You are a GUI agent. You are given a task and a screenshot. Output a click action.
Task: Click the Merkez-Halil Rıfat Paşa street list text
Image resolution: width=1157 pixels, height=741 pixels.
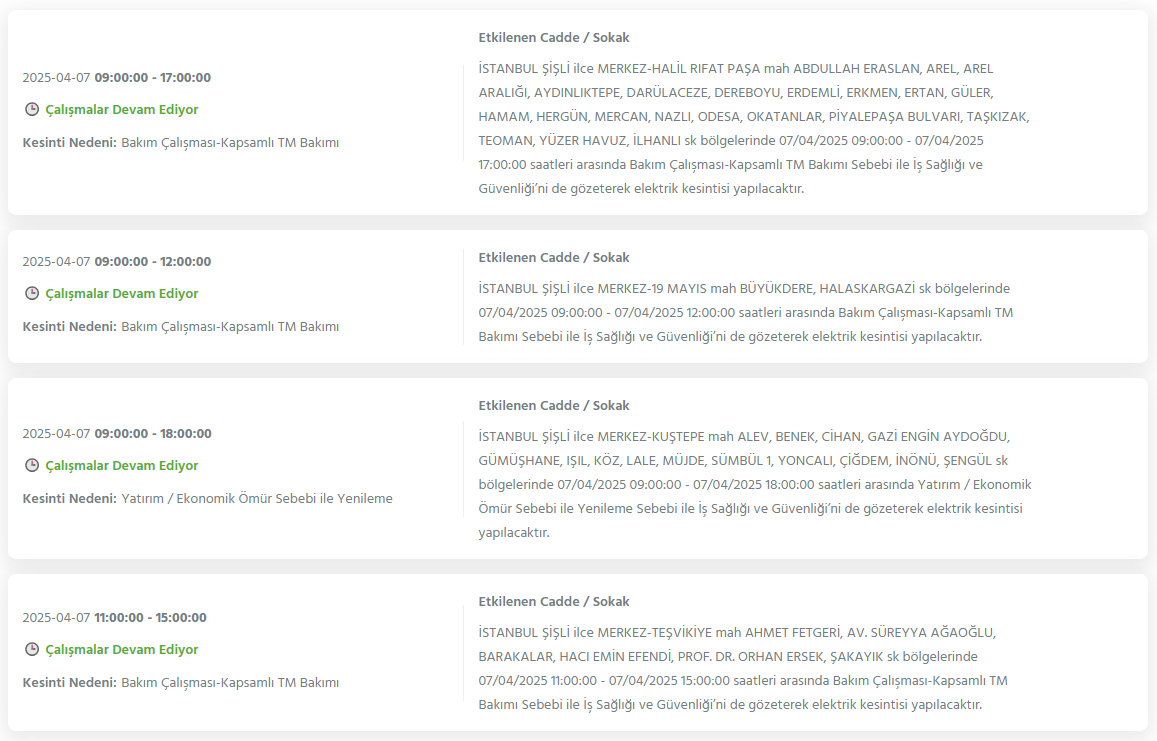point(753,128)
